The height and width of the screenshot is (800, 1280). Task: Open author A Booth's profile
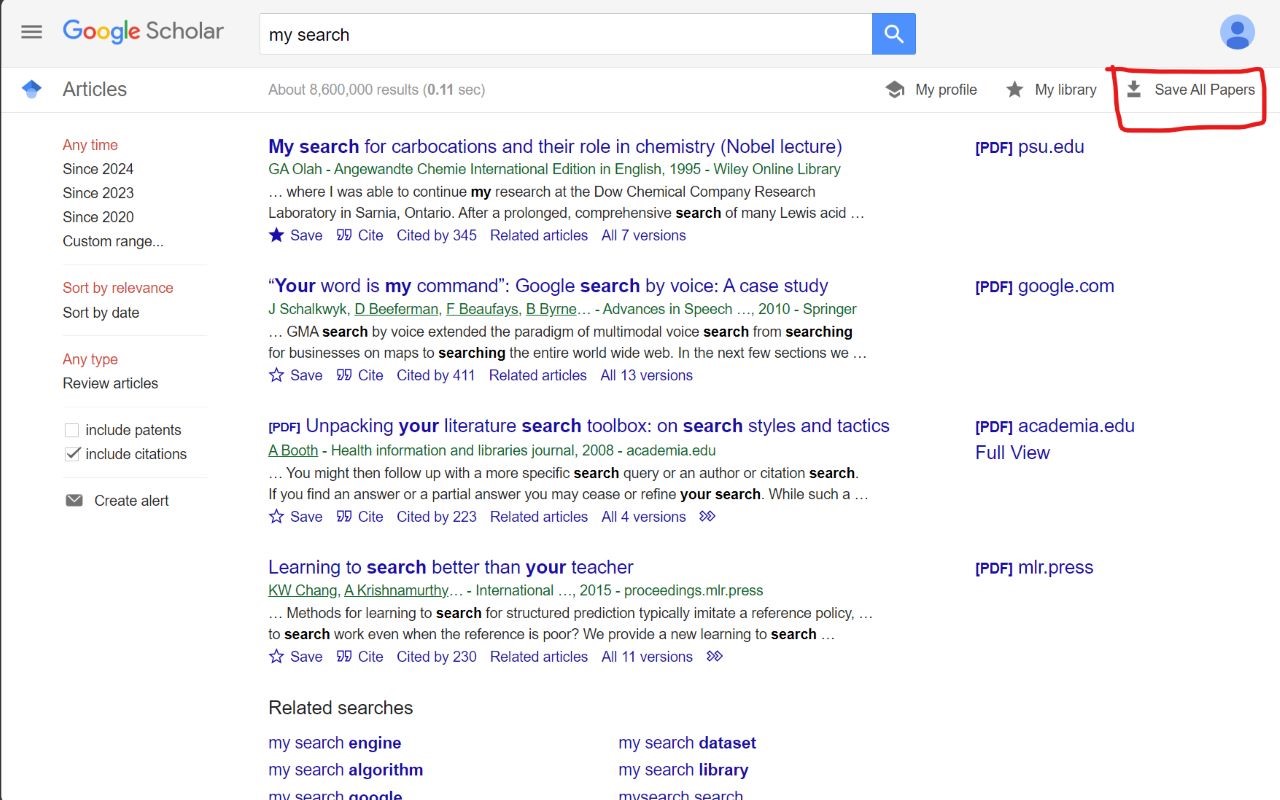[x=293, y=450]
